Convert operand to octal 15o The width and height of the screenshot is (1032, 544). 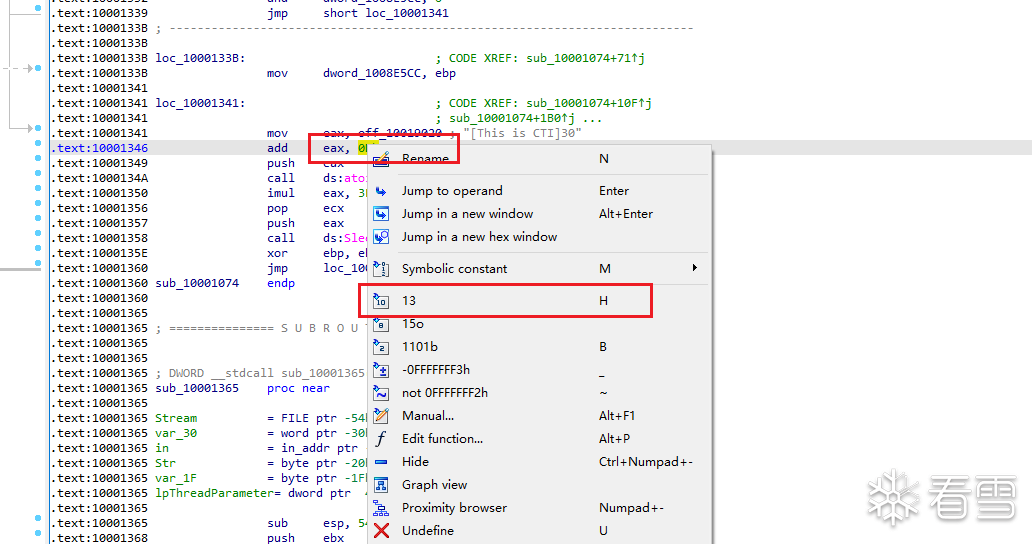tap(412, 324)
